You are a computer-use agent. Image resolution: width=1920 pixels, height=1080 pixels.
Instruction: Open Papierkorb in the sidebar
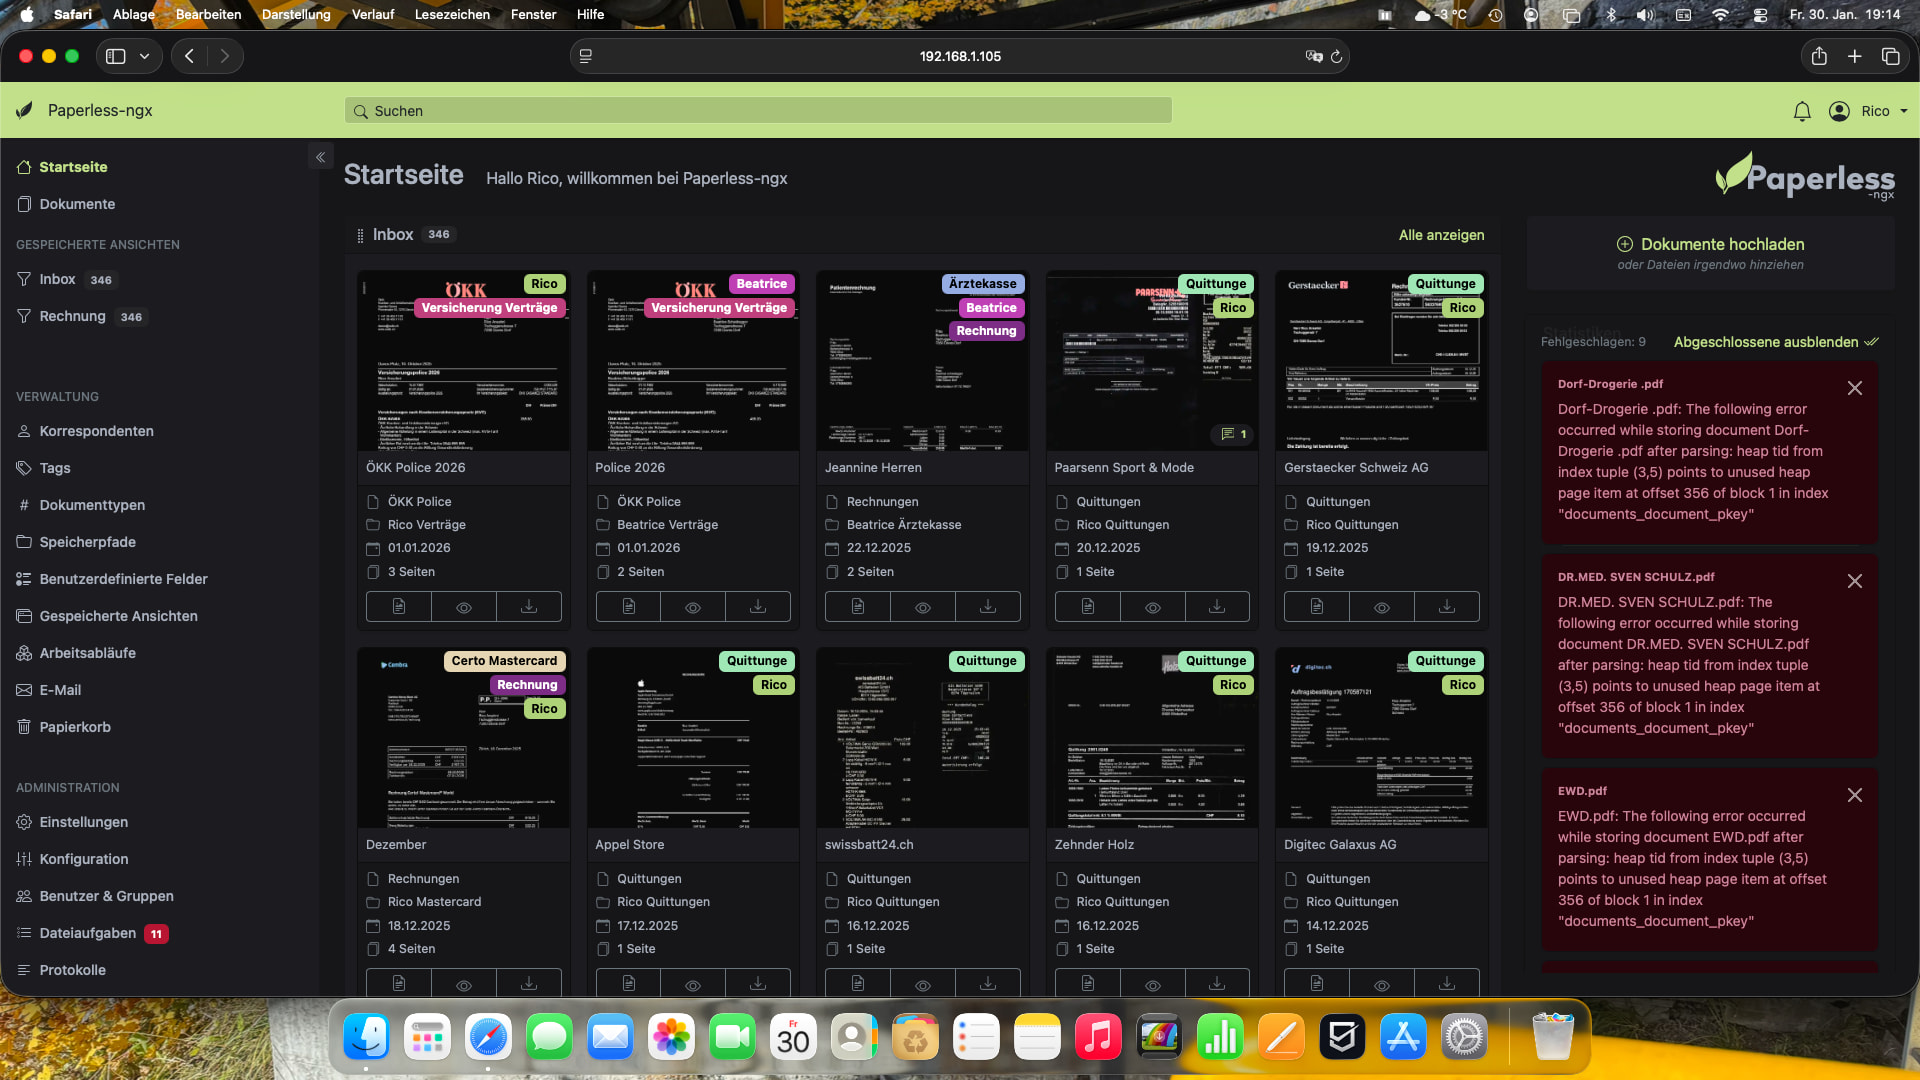pyautogui.click(x=75, y=727)
